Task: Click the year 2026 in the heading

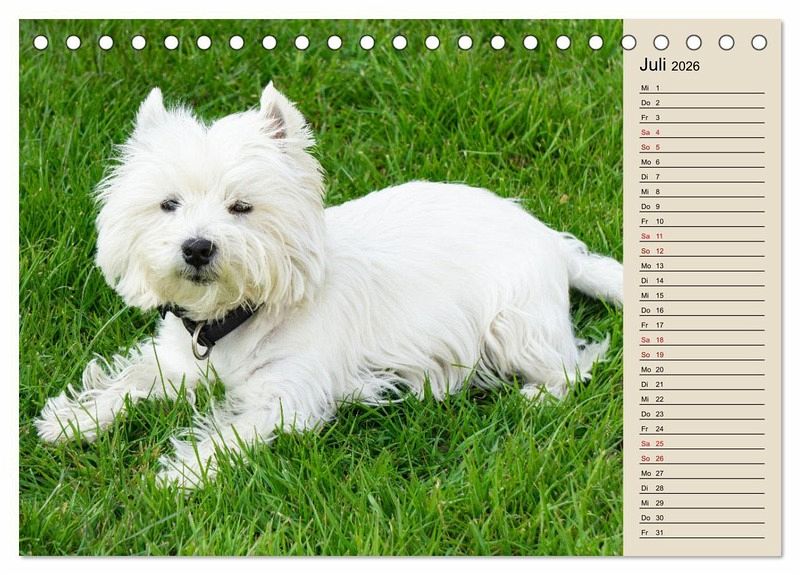Action: [x=686, y=67]
